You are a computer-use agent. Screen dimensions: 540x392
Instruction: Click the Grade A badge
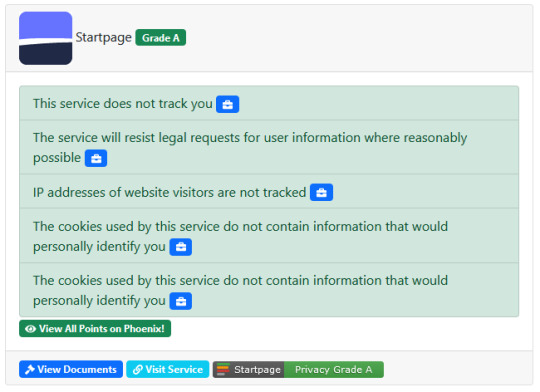point(160,38)
